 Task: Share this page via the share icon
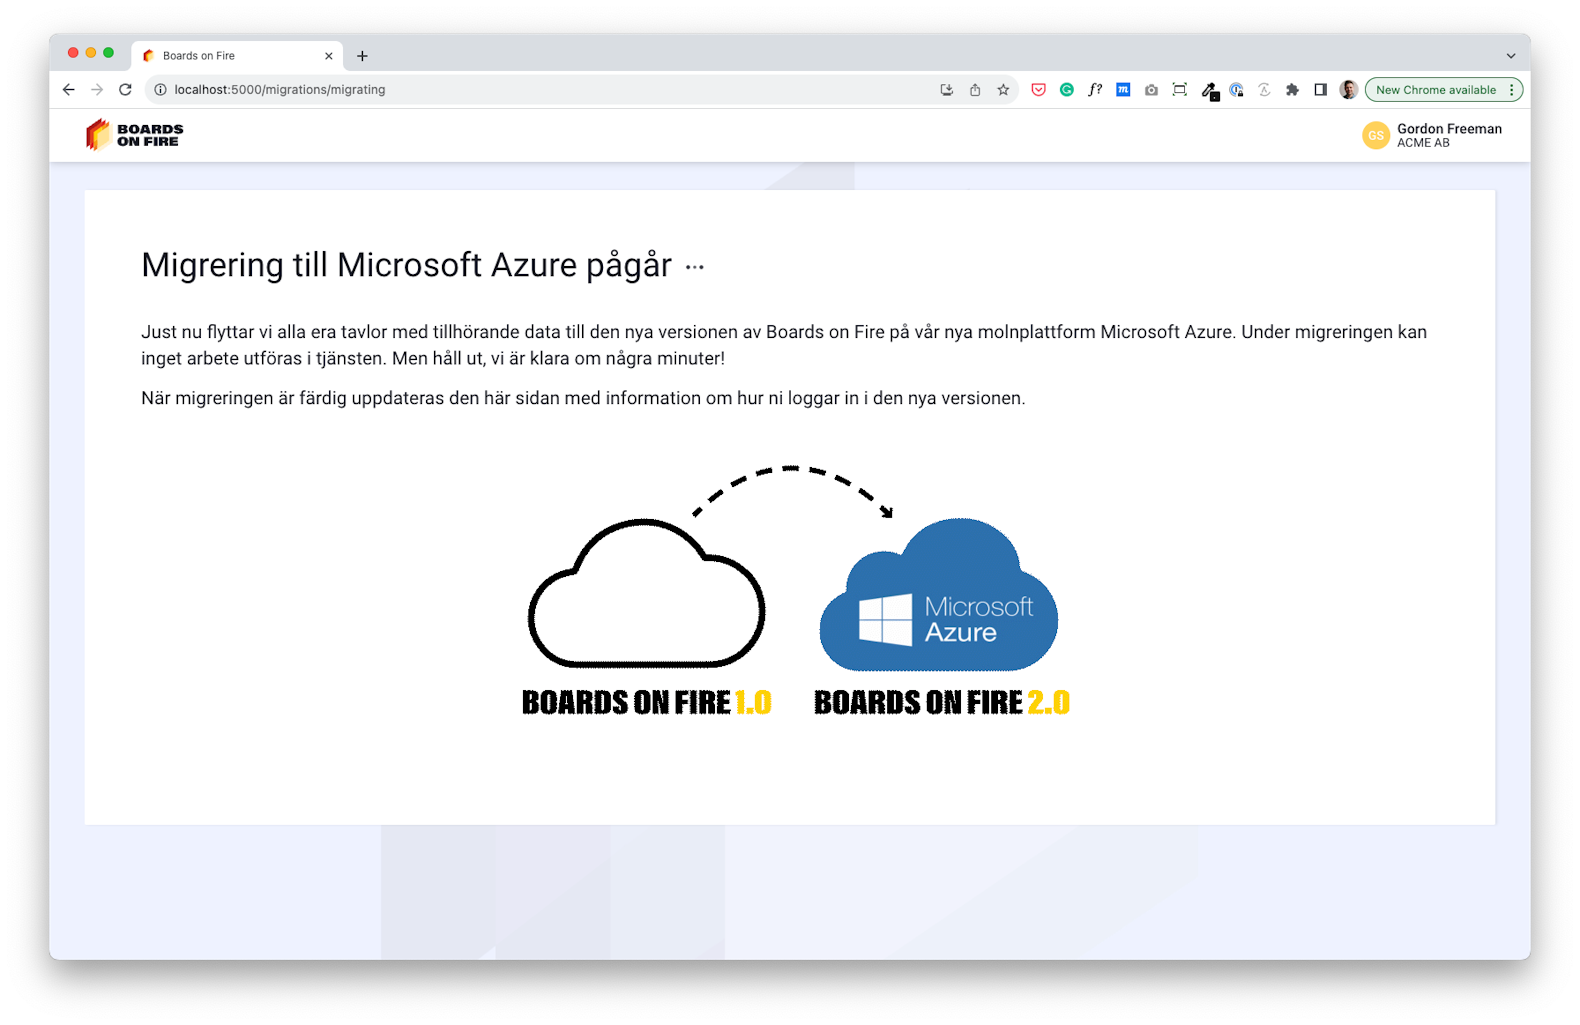(x=975, y=90)
